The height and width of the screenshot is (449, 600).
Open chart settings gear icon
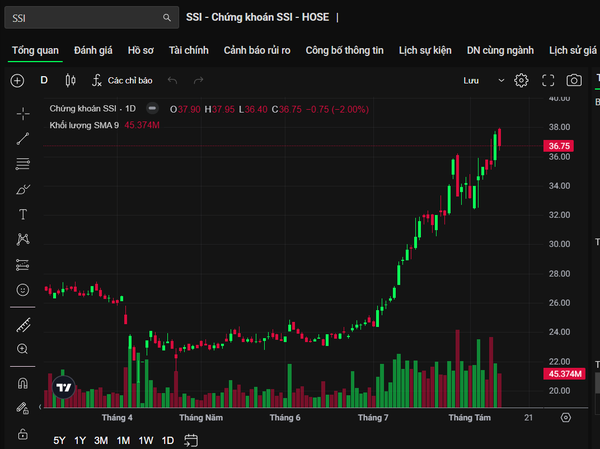[x=521, y=80]
